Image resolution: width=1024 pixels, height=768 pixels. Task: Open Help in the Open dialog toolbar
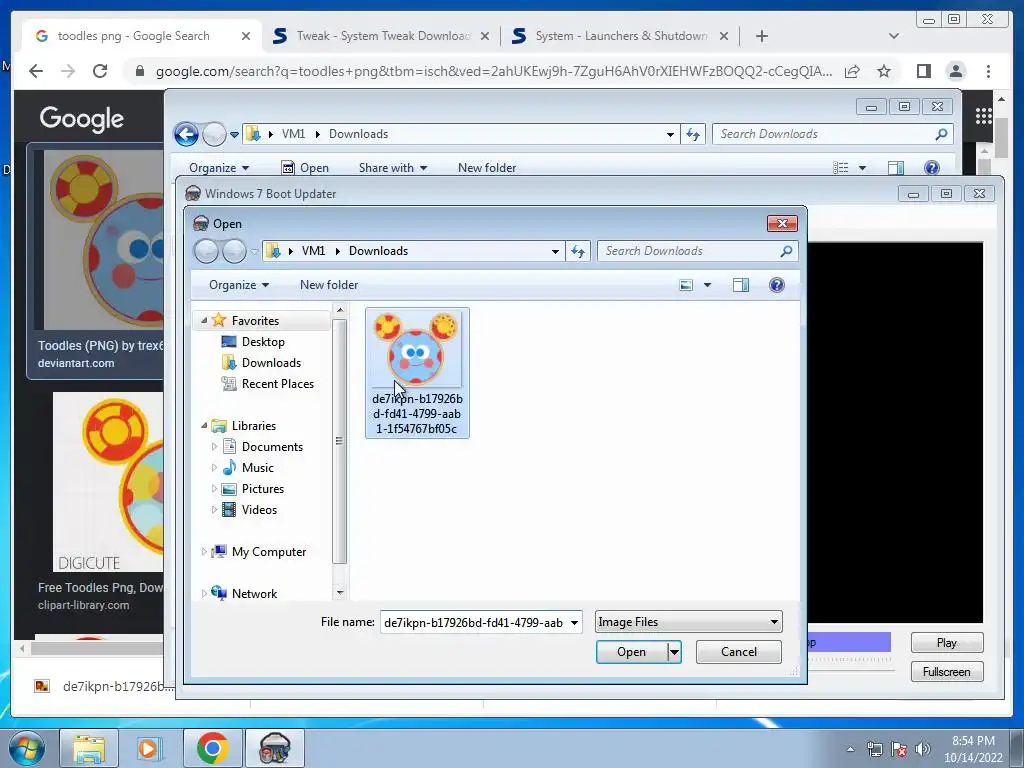(x=776, y=285)
